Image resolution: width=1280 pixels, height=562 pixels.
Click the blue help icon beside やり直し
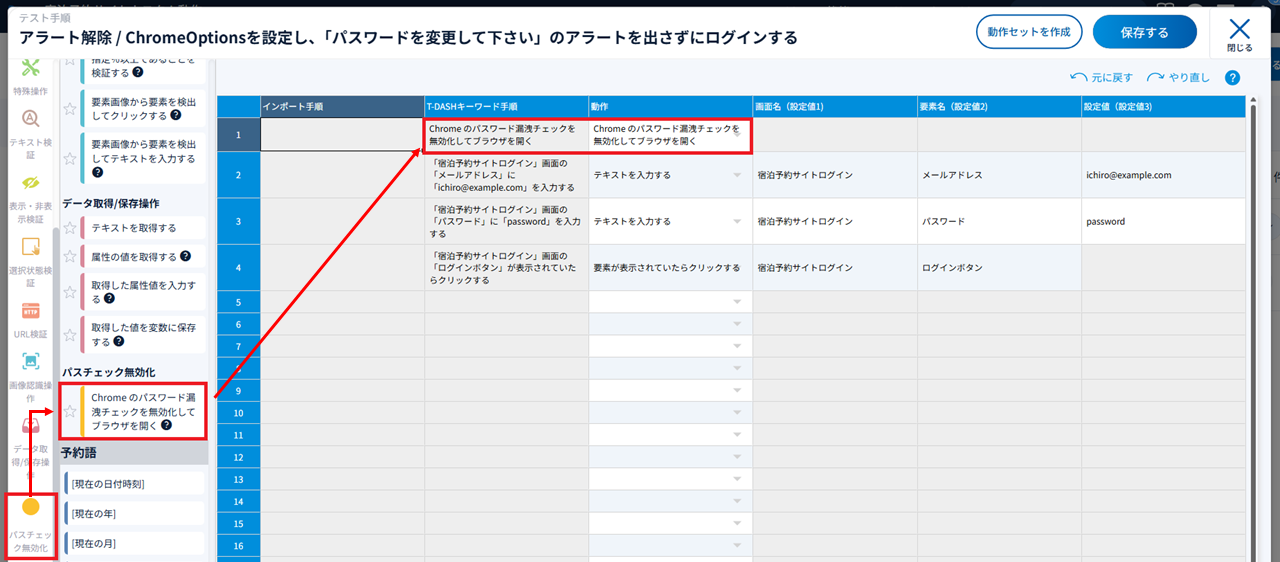1232,78
